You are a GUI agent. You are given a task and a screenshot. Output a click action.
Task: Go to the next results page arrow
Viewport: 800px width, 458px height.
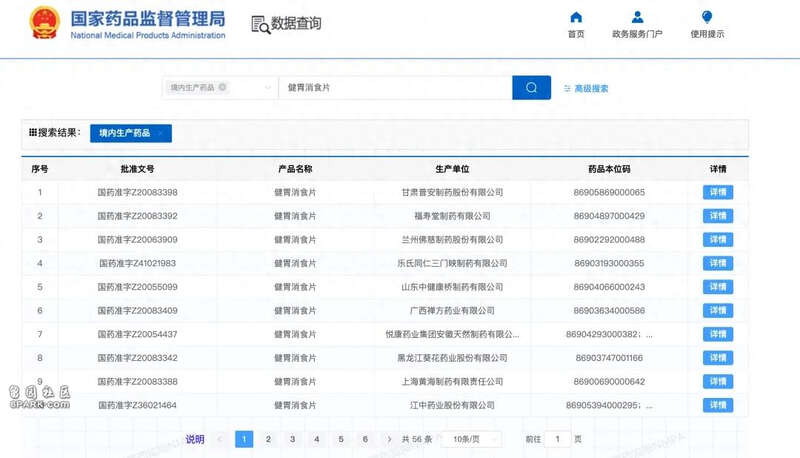click(388, 439)
